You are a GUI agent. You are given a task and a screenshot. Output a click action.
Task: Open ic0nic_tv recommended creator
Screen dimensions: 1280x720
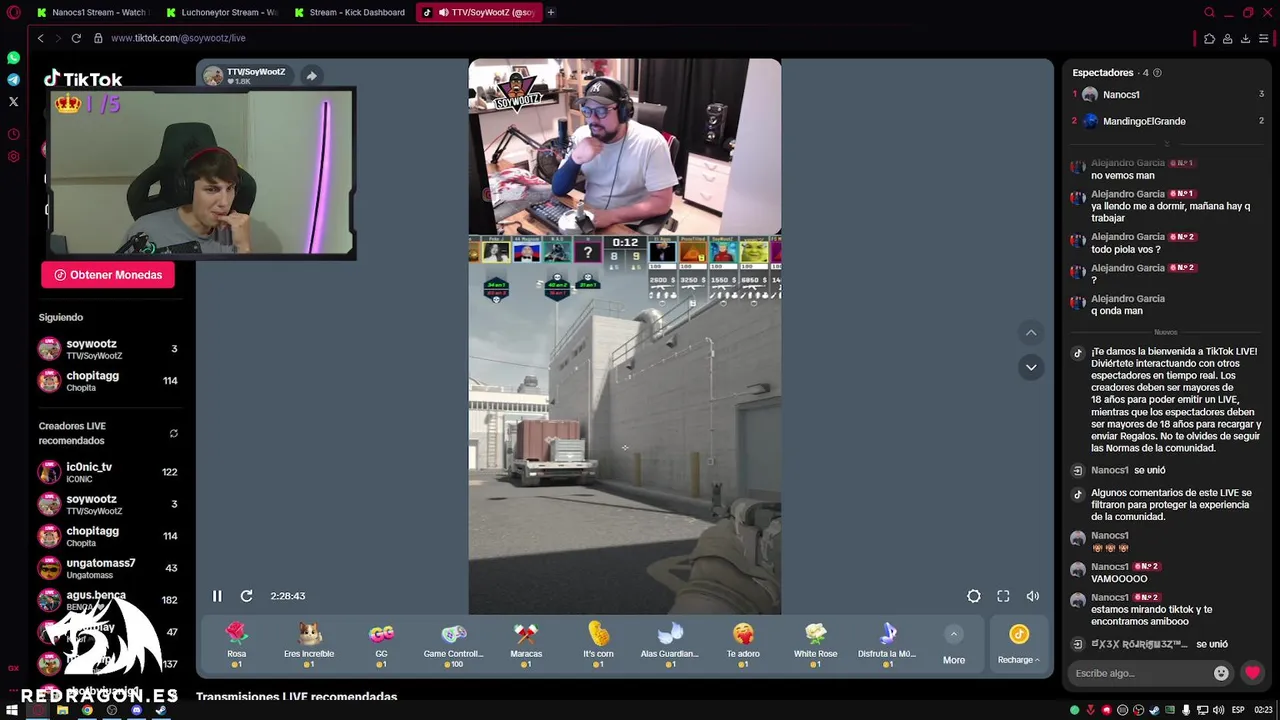(x=107, y=472)
